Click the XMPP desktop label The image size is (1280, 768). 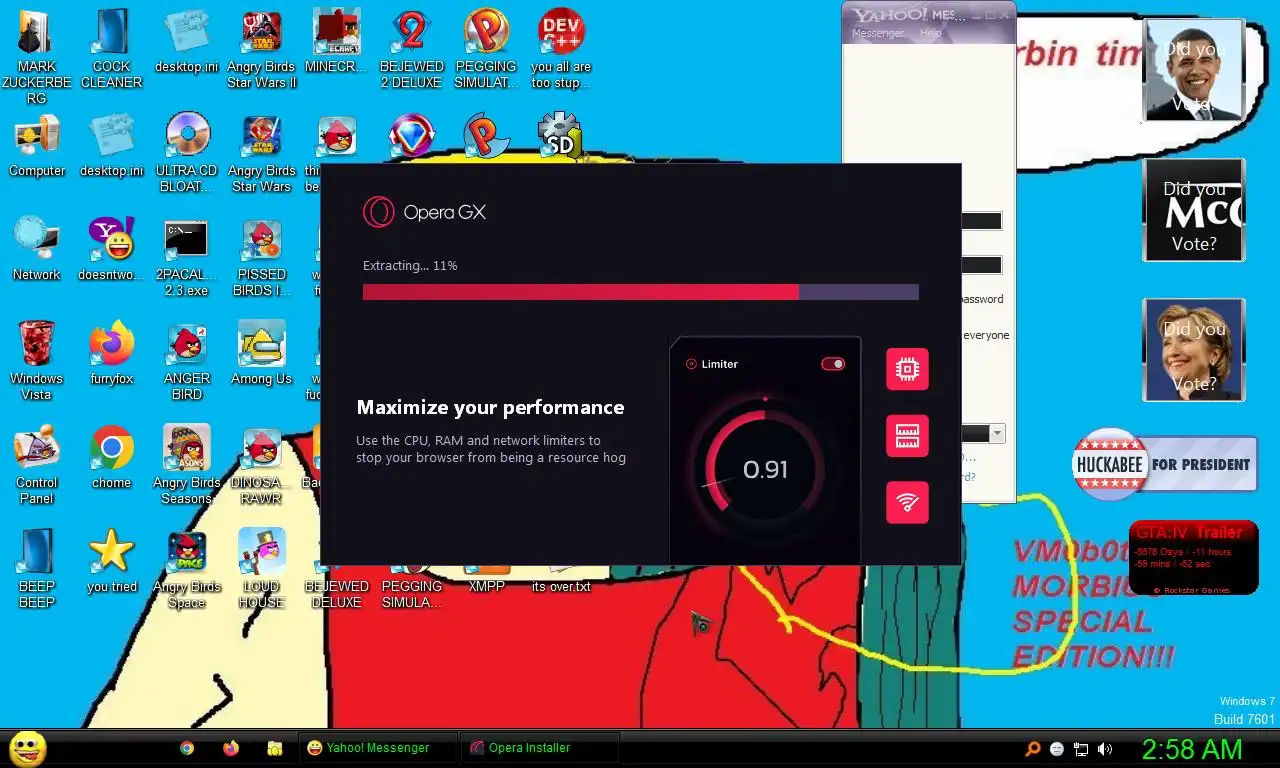[487, 586]
